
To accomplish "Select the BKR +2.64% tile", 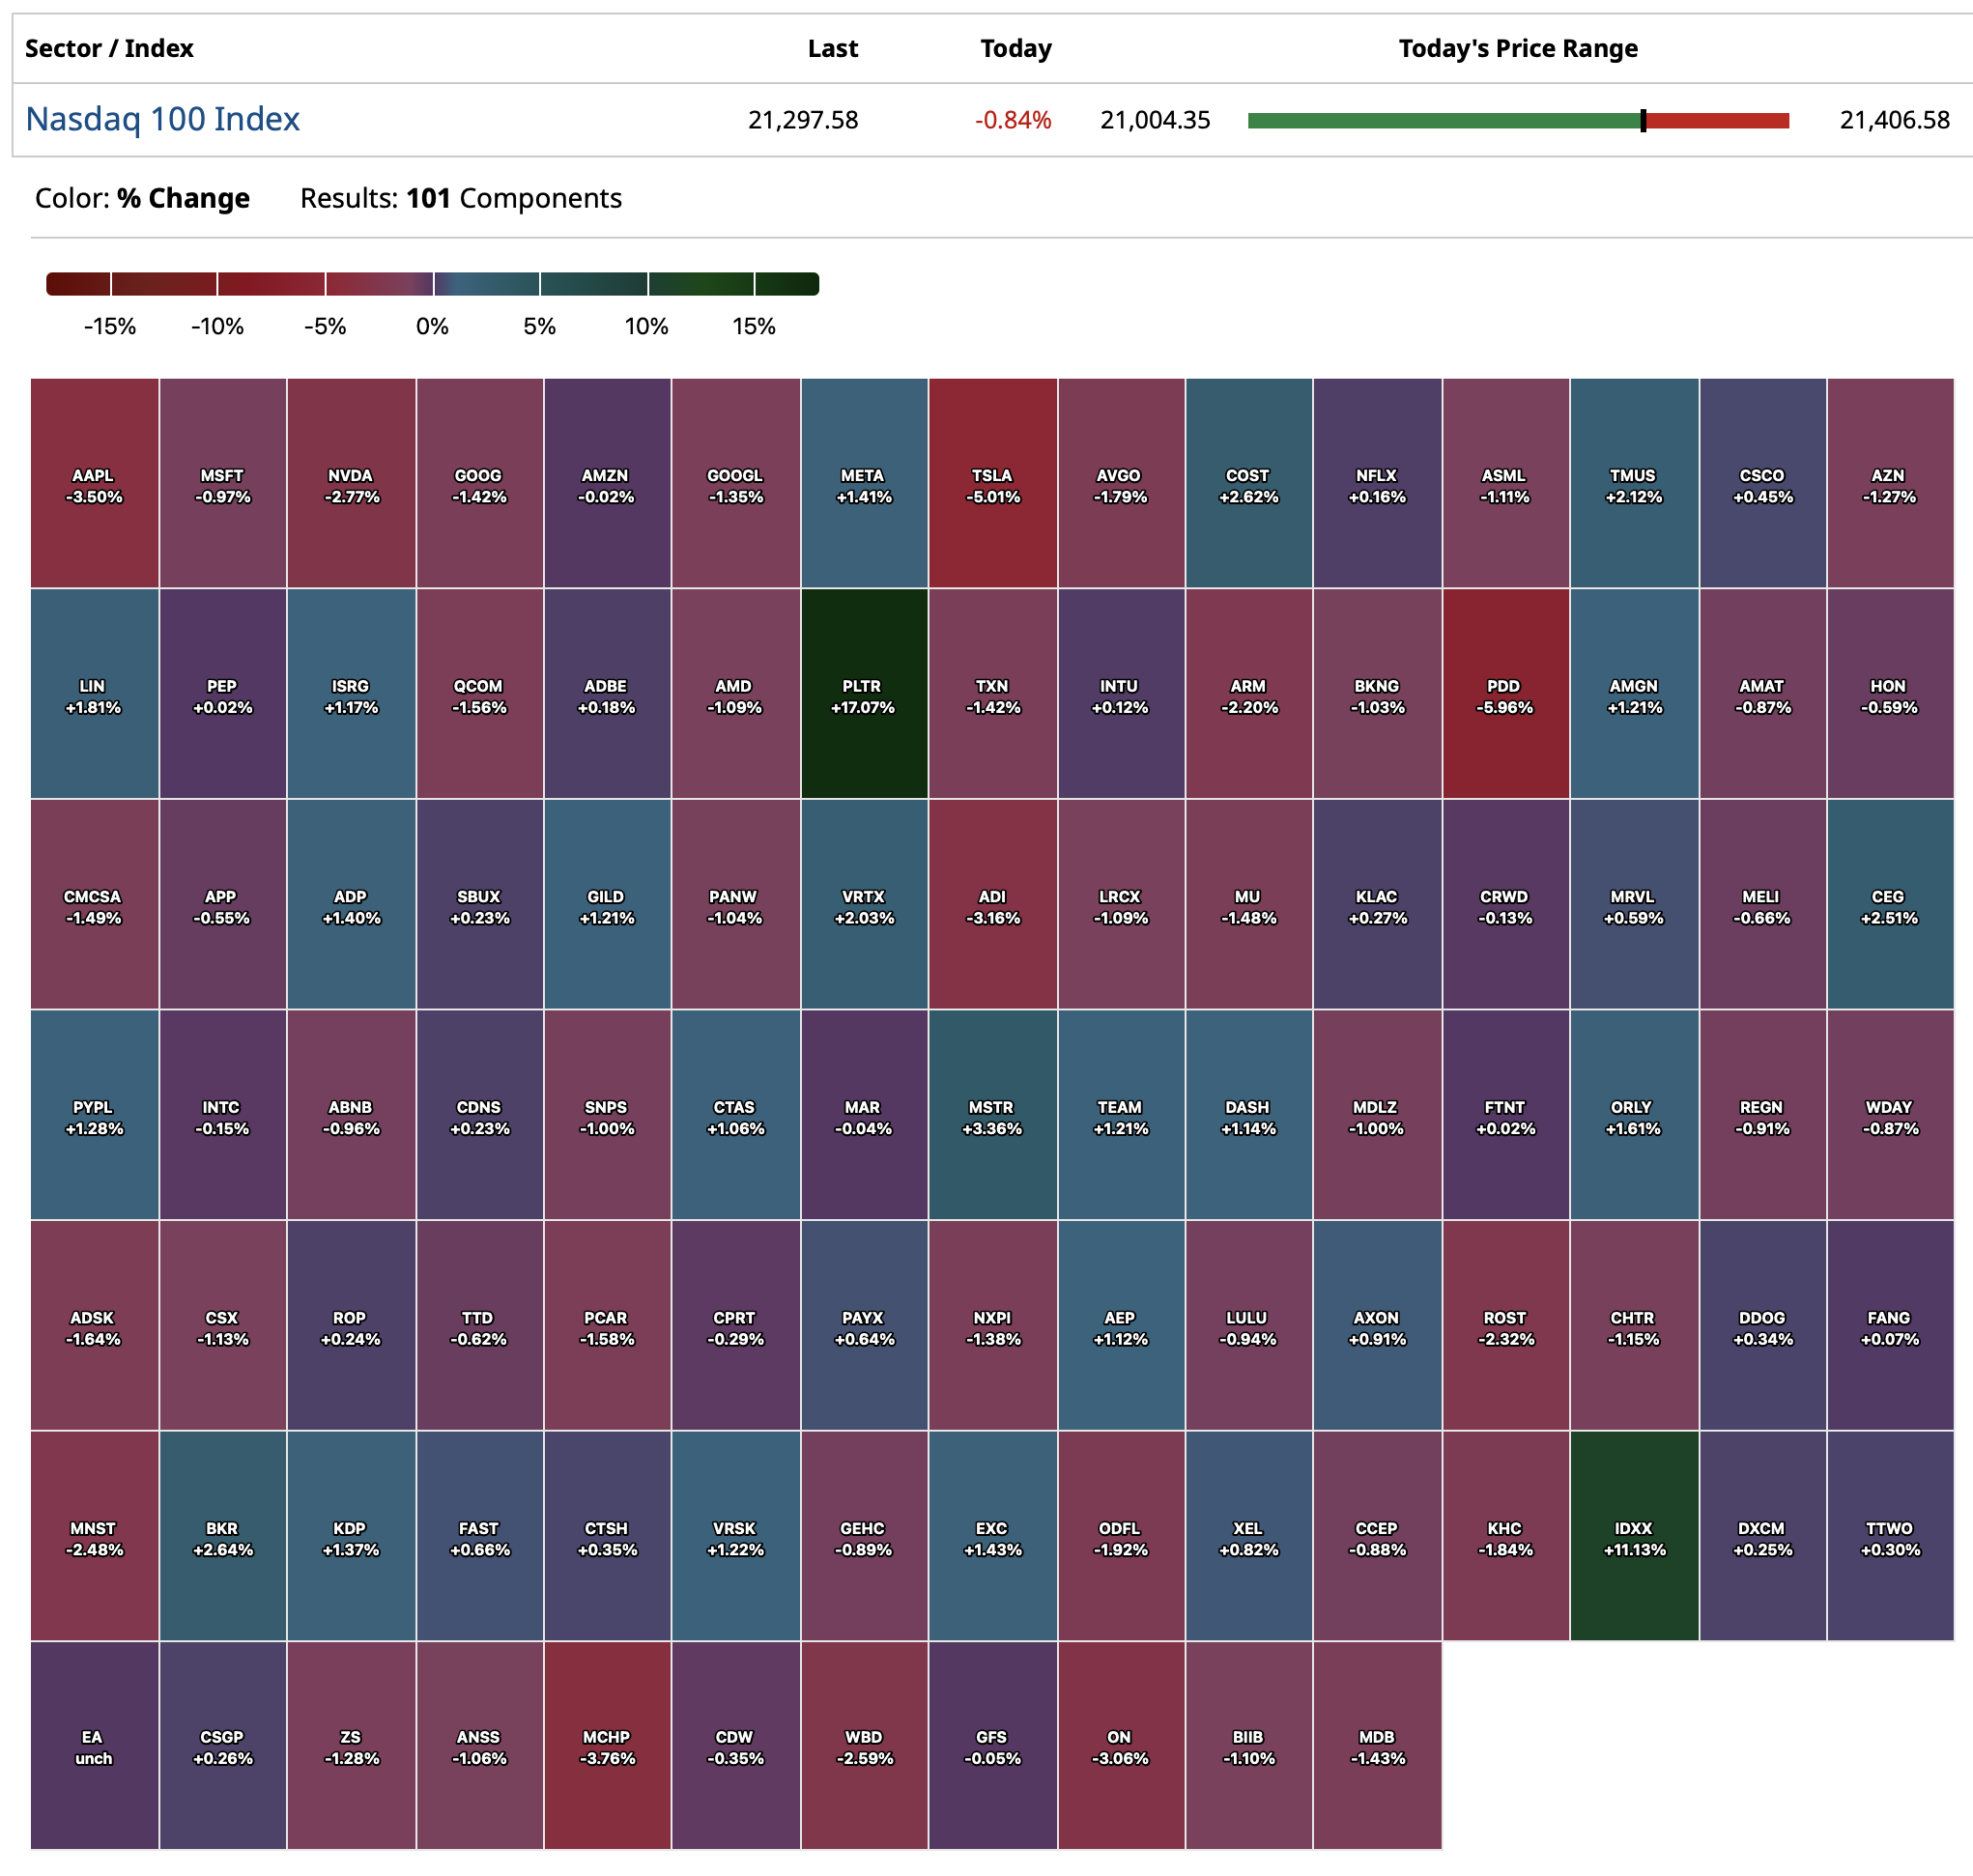I will (222, 1535).
